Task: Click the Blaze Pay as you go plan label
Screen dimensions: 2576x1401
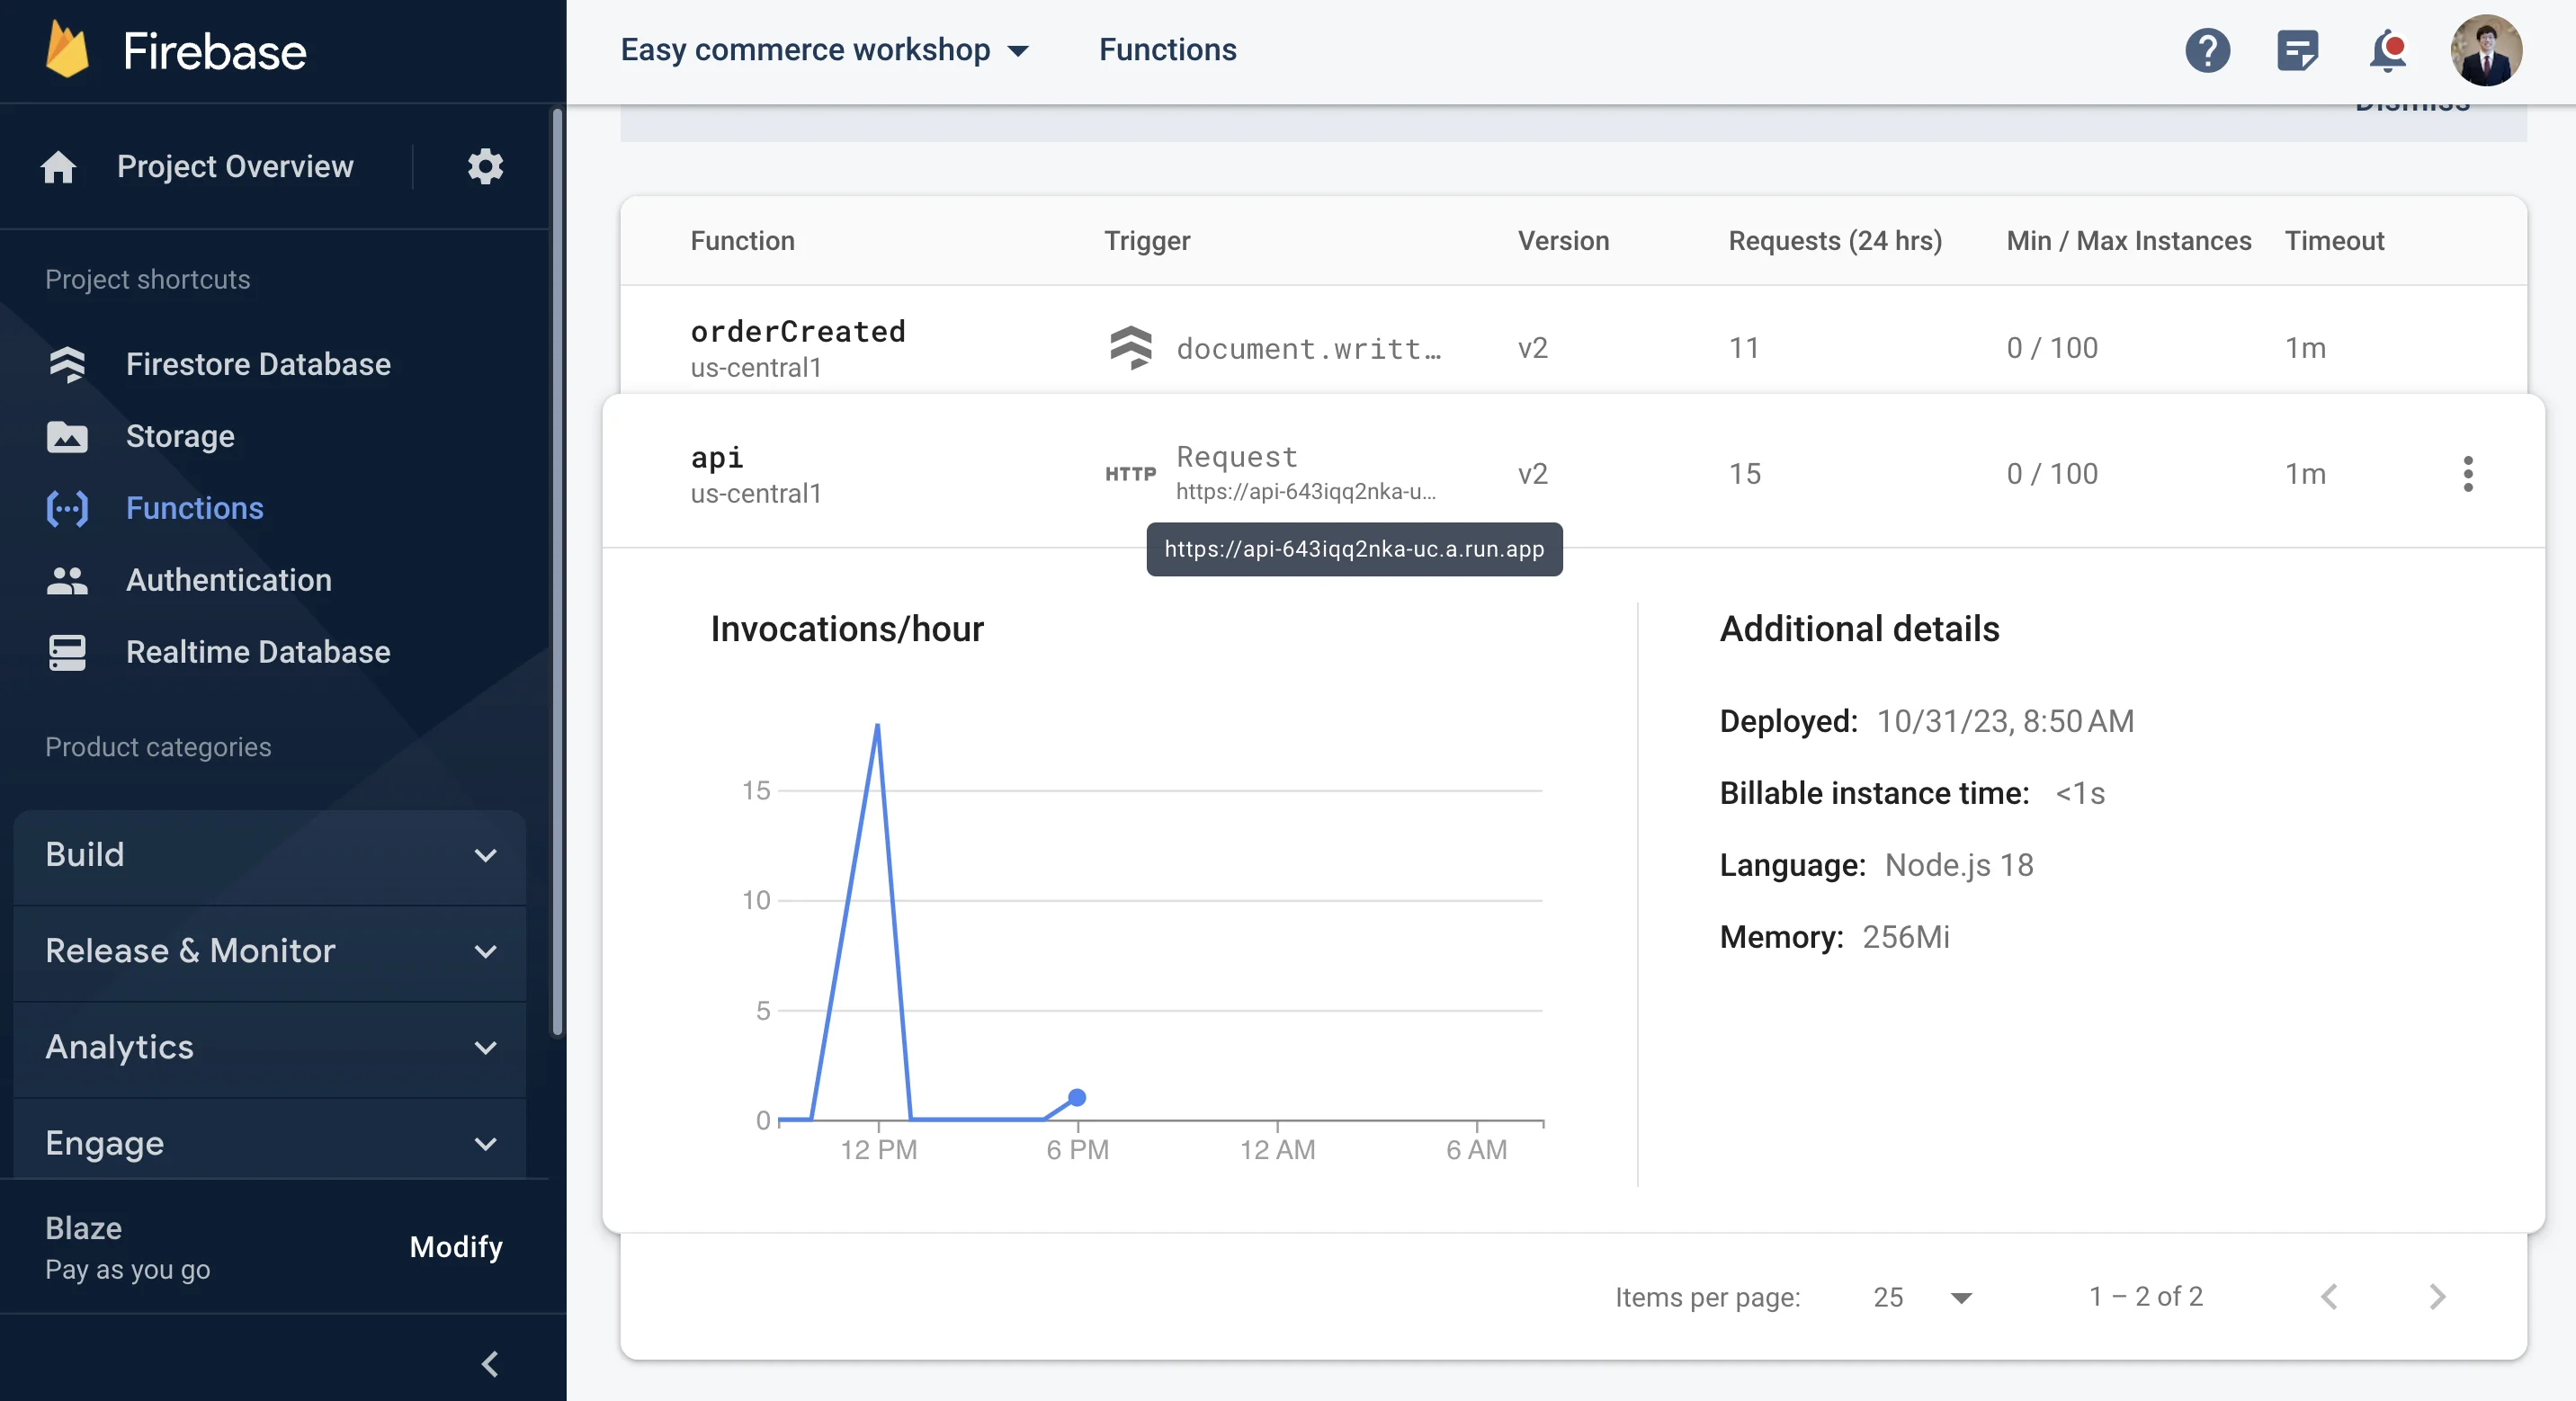Action: click(x=128, y=1248)
